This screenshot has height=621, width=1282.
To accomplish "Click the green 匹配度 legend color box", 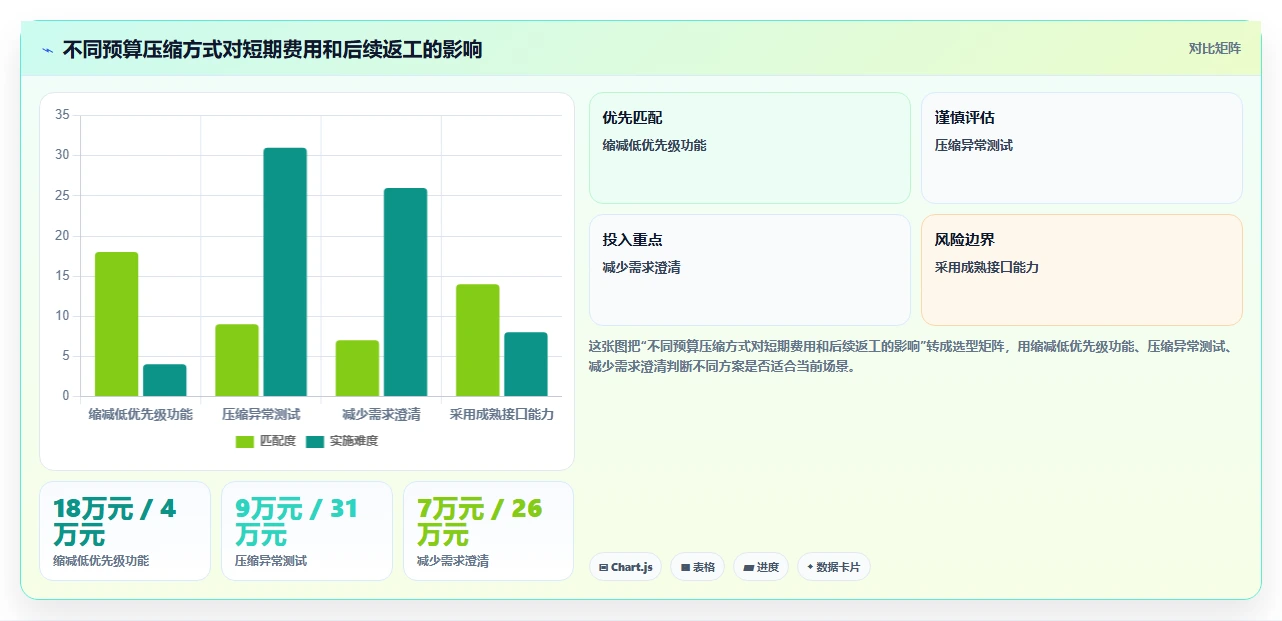I will pos(245,442).
